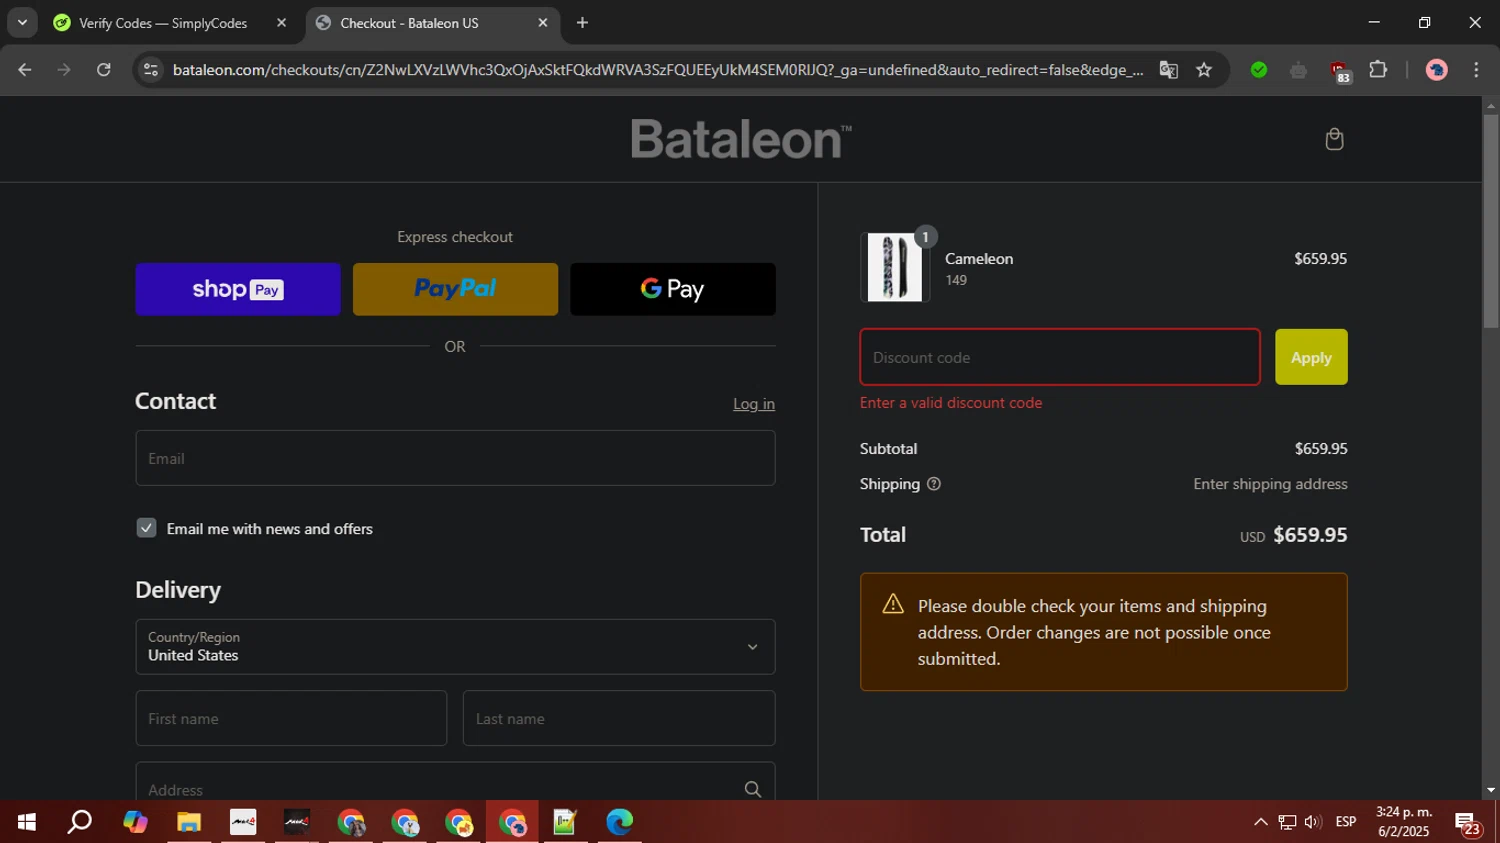Viewport: 1500px width, 843px height.
Task: Click the Bataleon logo
Action: (741, 139)
